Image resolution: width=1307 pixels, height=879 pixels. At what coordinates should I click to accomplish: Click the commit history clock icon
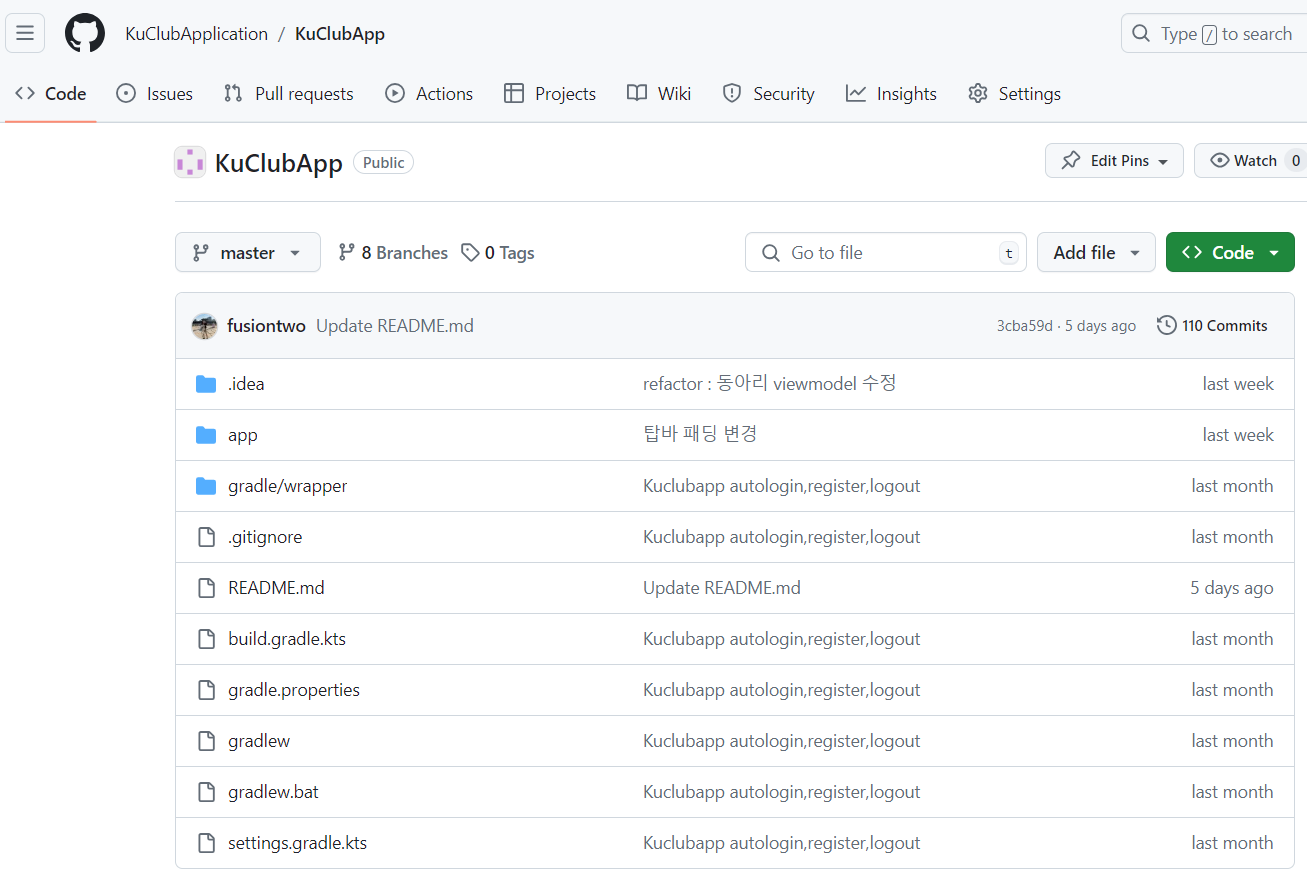(x=1166, y=325)
